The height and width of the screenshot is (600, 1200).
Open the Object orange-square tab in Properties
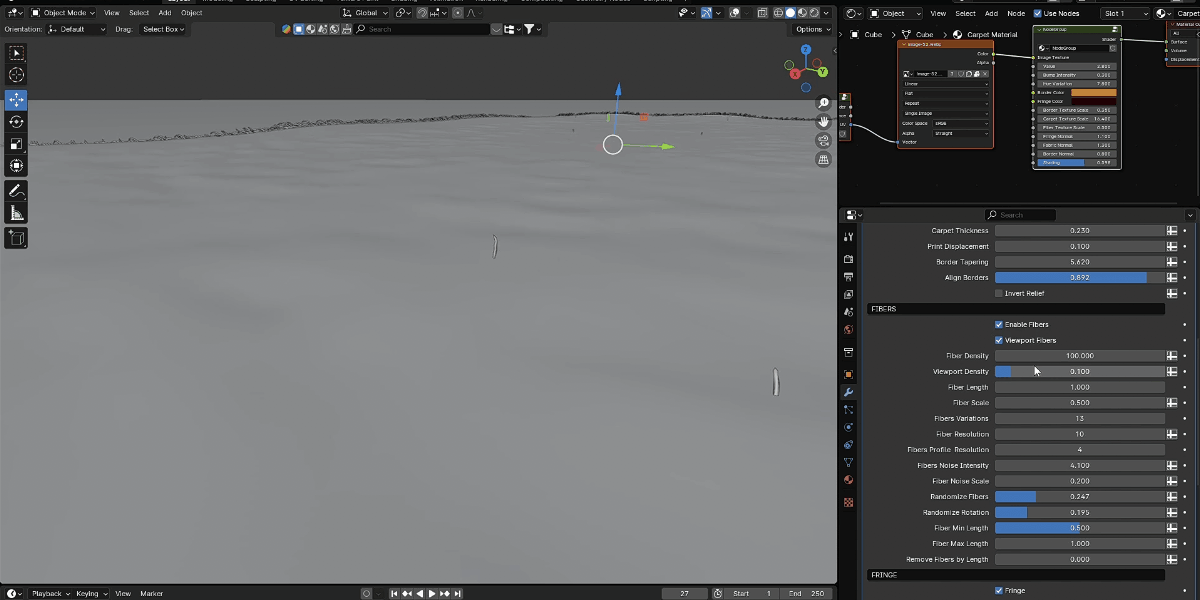[x=849, y=374]
